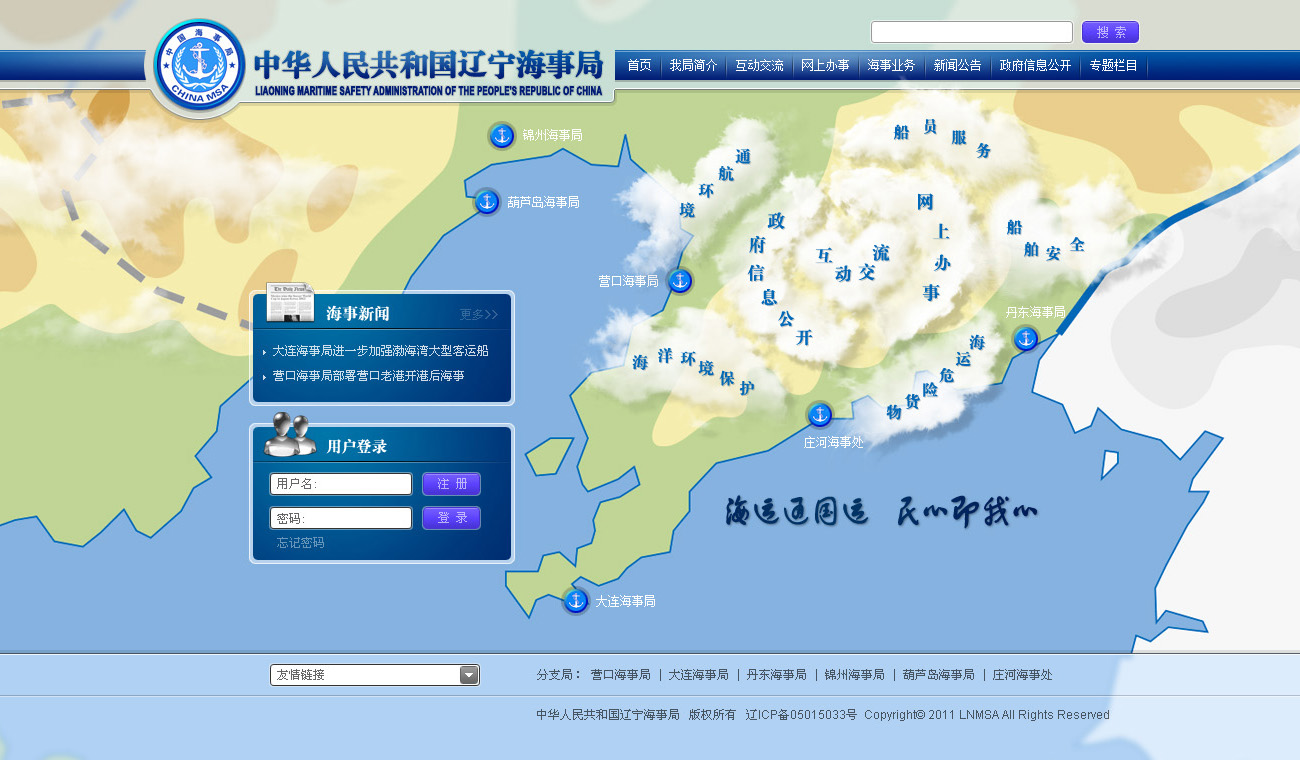This screenshot has height=760, width=1300.
Task: Click the 搜索 search button
Action: point(1110,32)
